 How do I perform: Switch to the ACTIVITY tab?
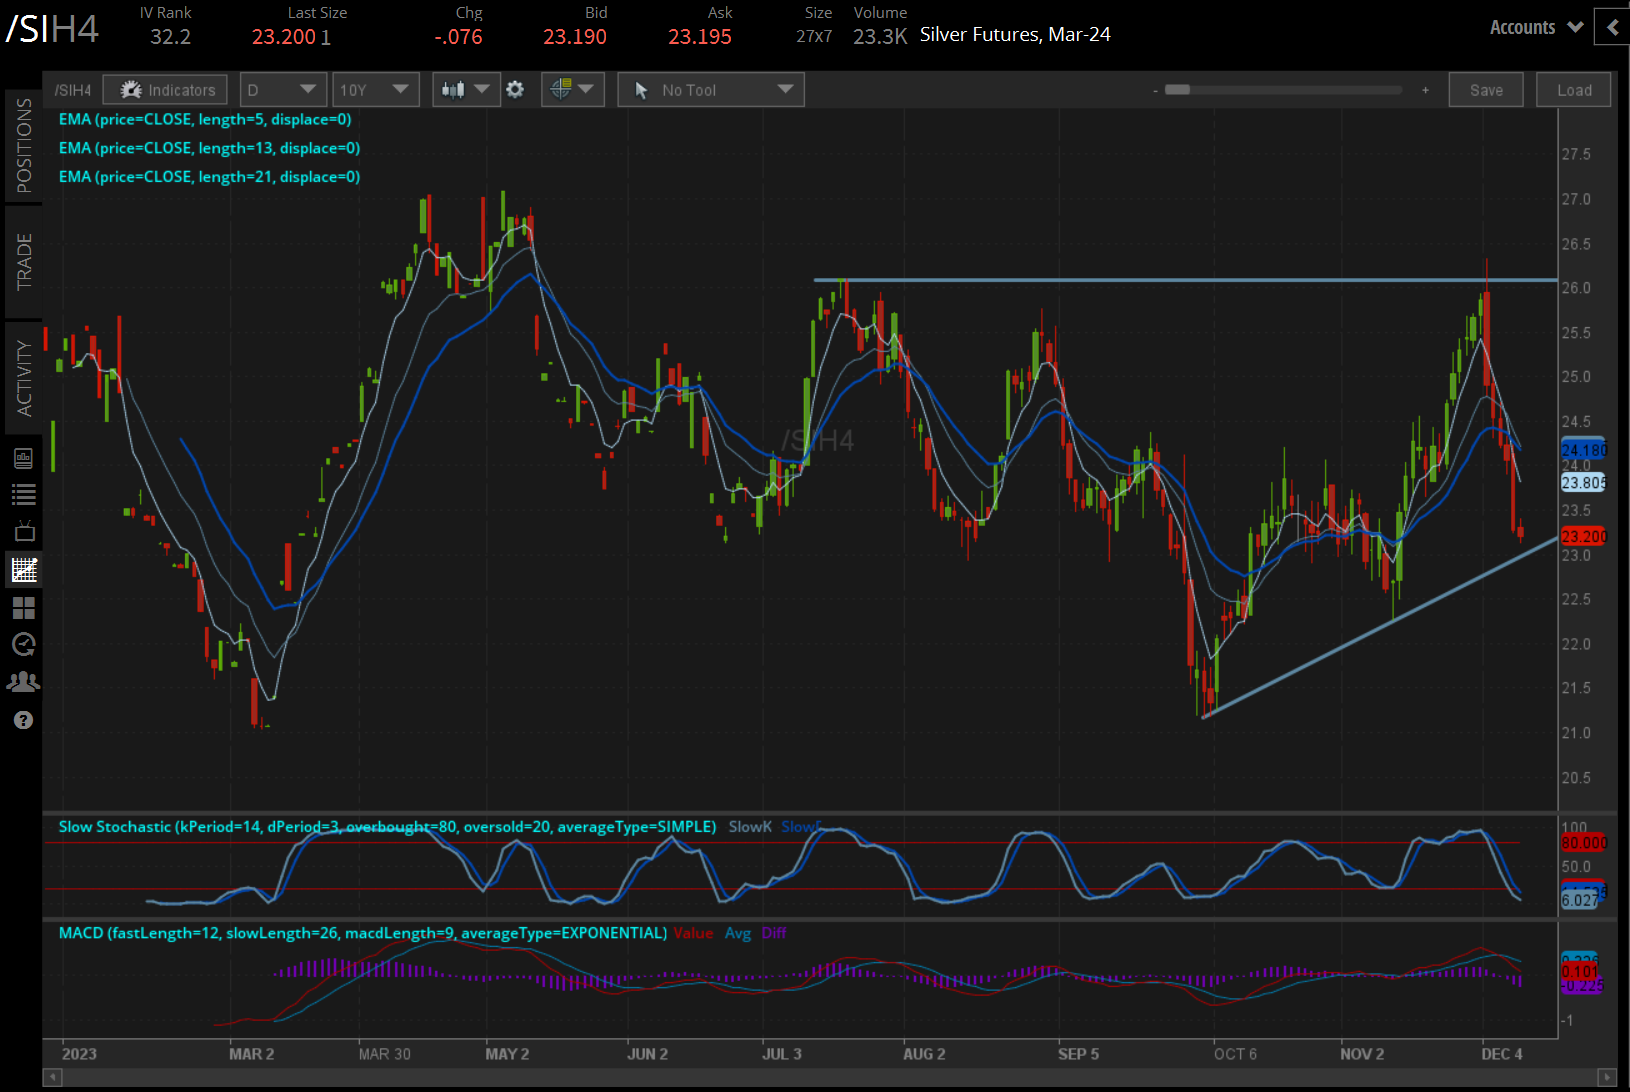[24, 378]
